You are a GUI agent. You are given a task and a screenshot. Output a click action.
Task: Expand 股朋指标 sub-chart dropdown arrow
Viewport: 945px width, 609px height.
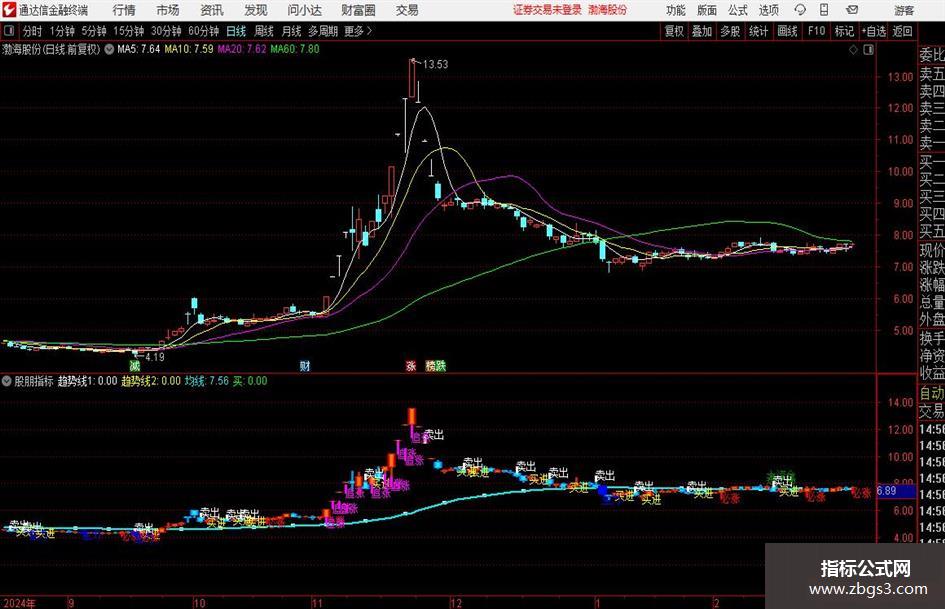[7, 381]
